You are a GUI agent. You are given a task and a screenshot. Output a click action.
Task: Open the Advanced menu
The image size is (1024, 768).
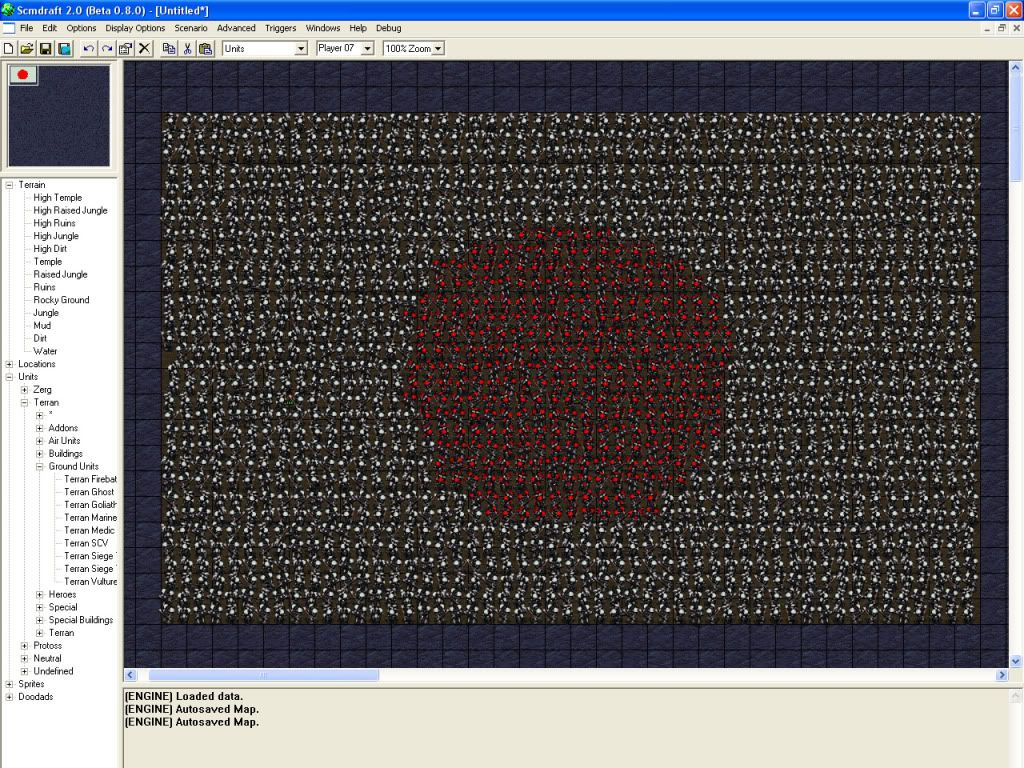pyautogui.click(x=236, y=28)
